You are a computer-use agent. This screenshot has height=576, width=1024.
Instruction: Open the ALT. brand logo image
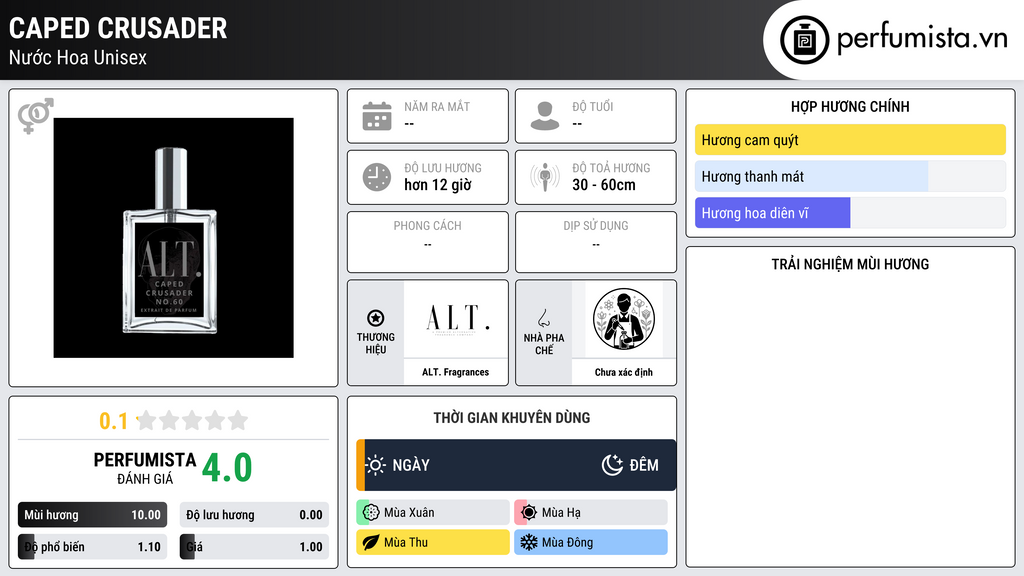tap(456, 319)
